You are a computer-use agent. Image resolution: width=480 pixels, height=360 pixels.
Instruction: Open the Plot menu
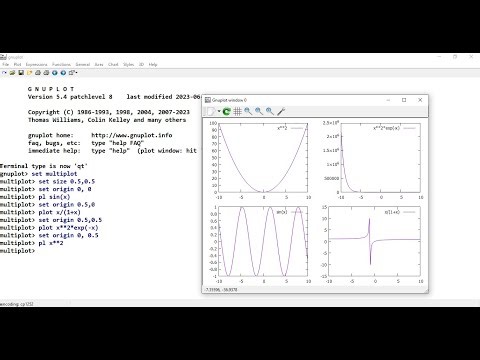pos(17,64)
